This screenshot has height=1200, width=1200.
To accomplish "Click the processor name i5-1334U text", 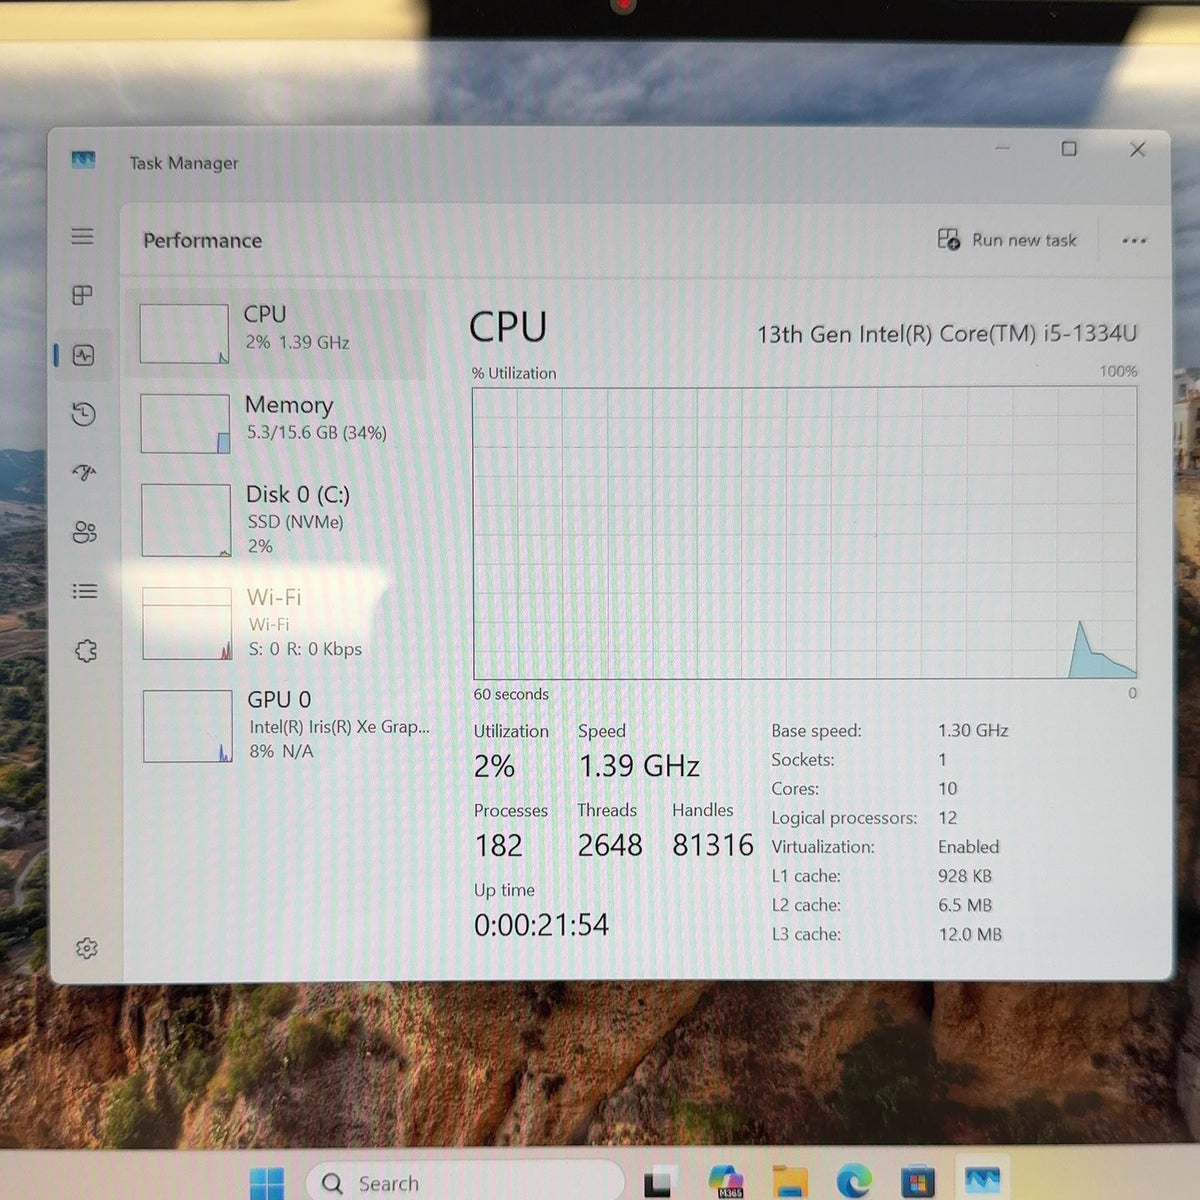I will point(947,334).
